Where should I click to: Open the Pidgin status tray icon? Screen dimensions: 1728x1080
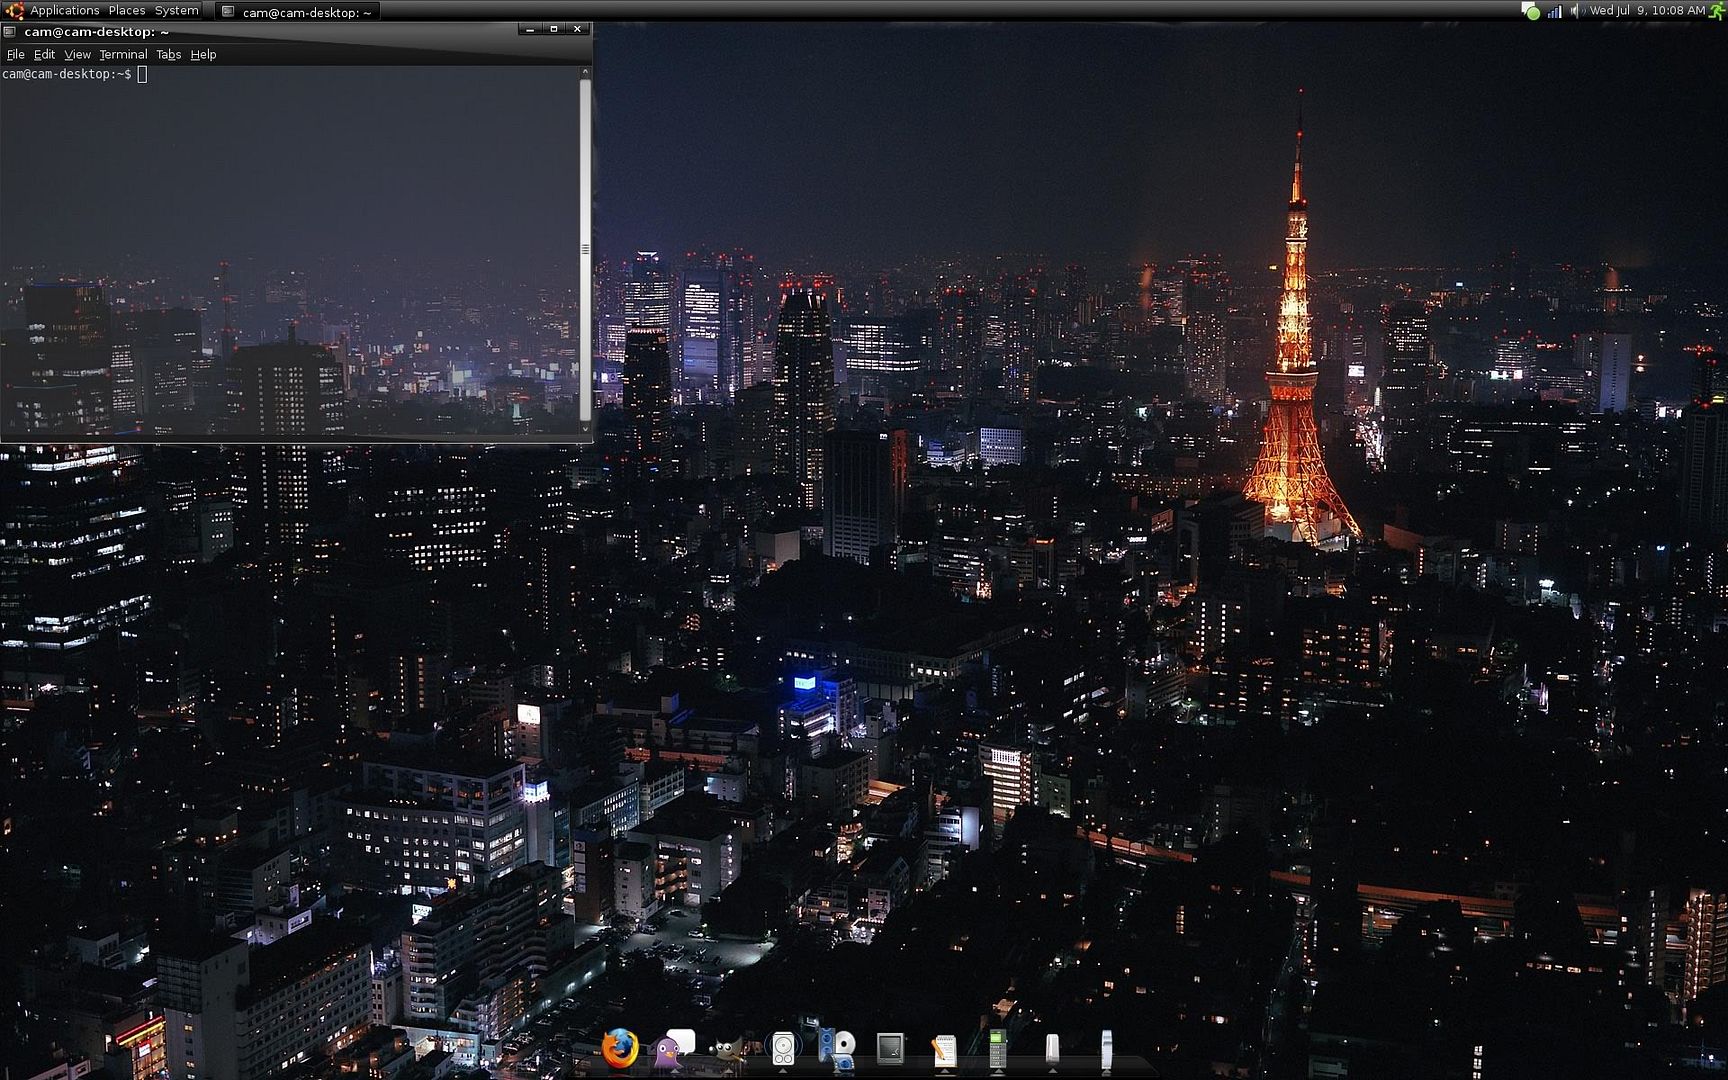point(1530,11)
